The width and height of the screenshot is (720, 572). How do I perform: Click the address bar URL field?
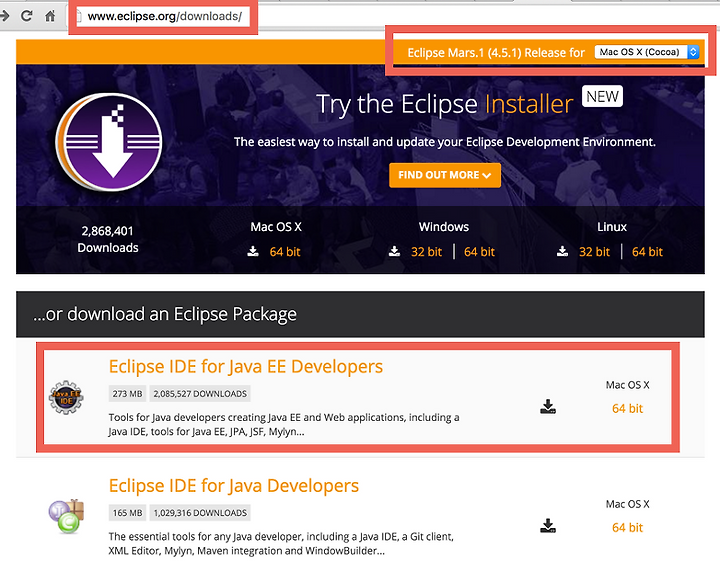[163, 17]
